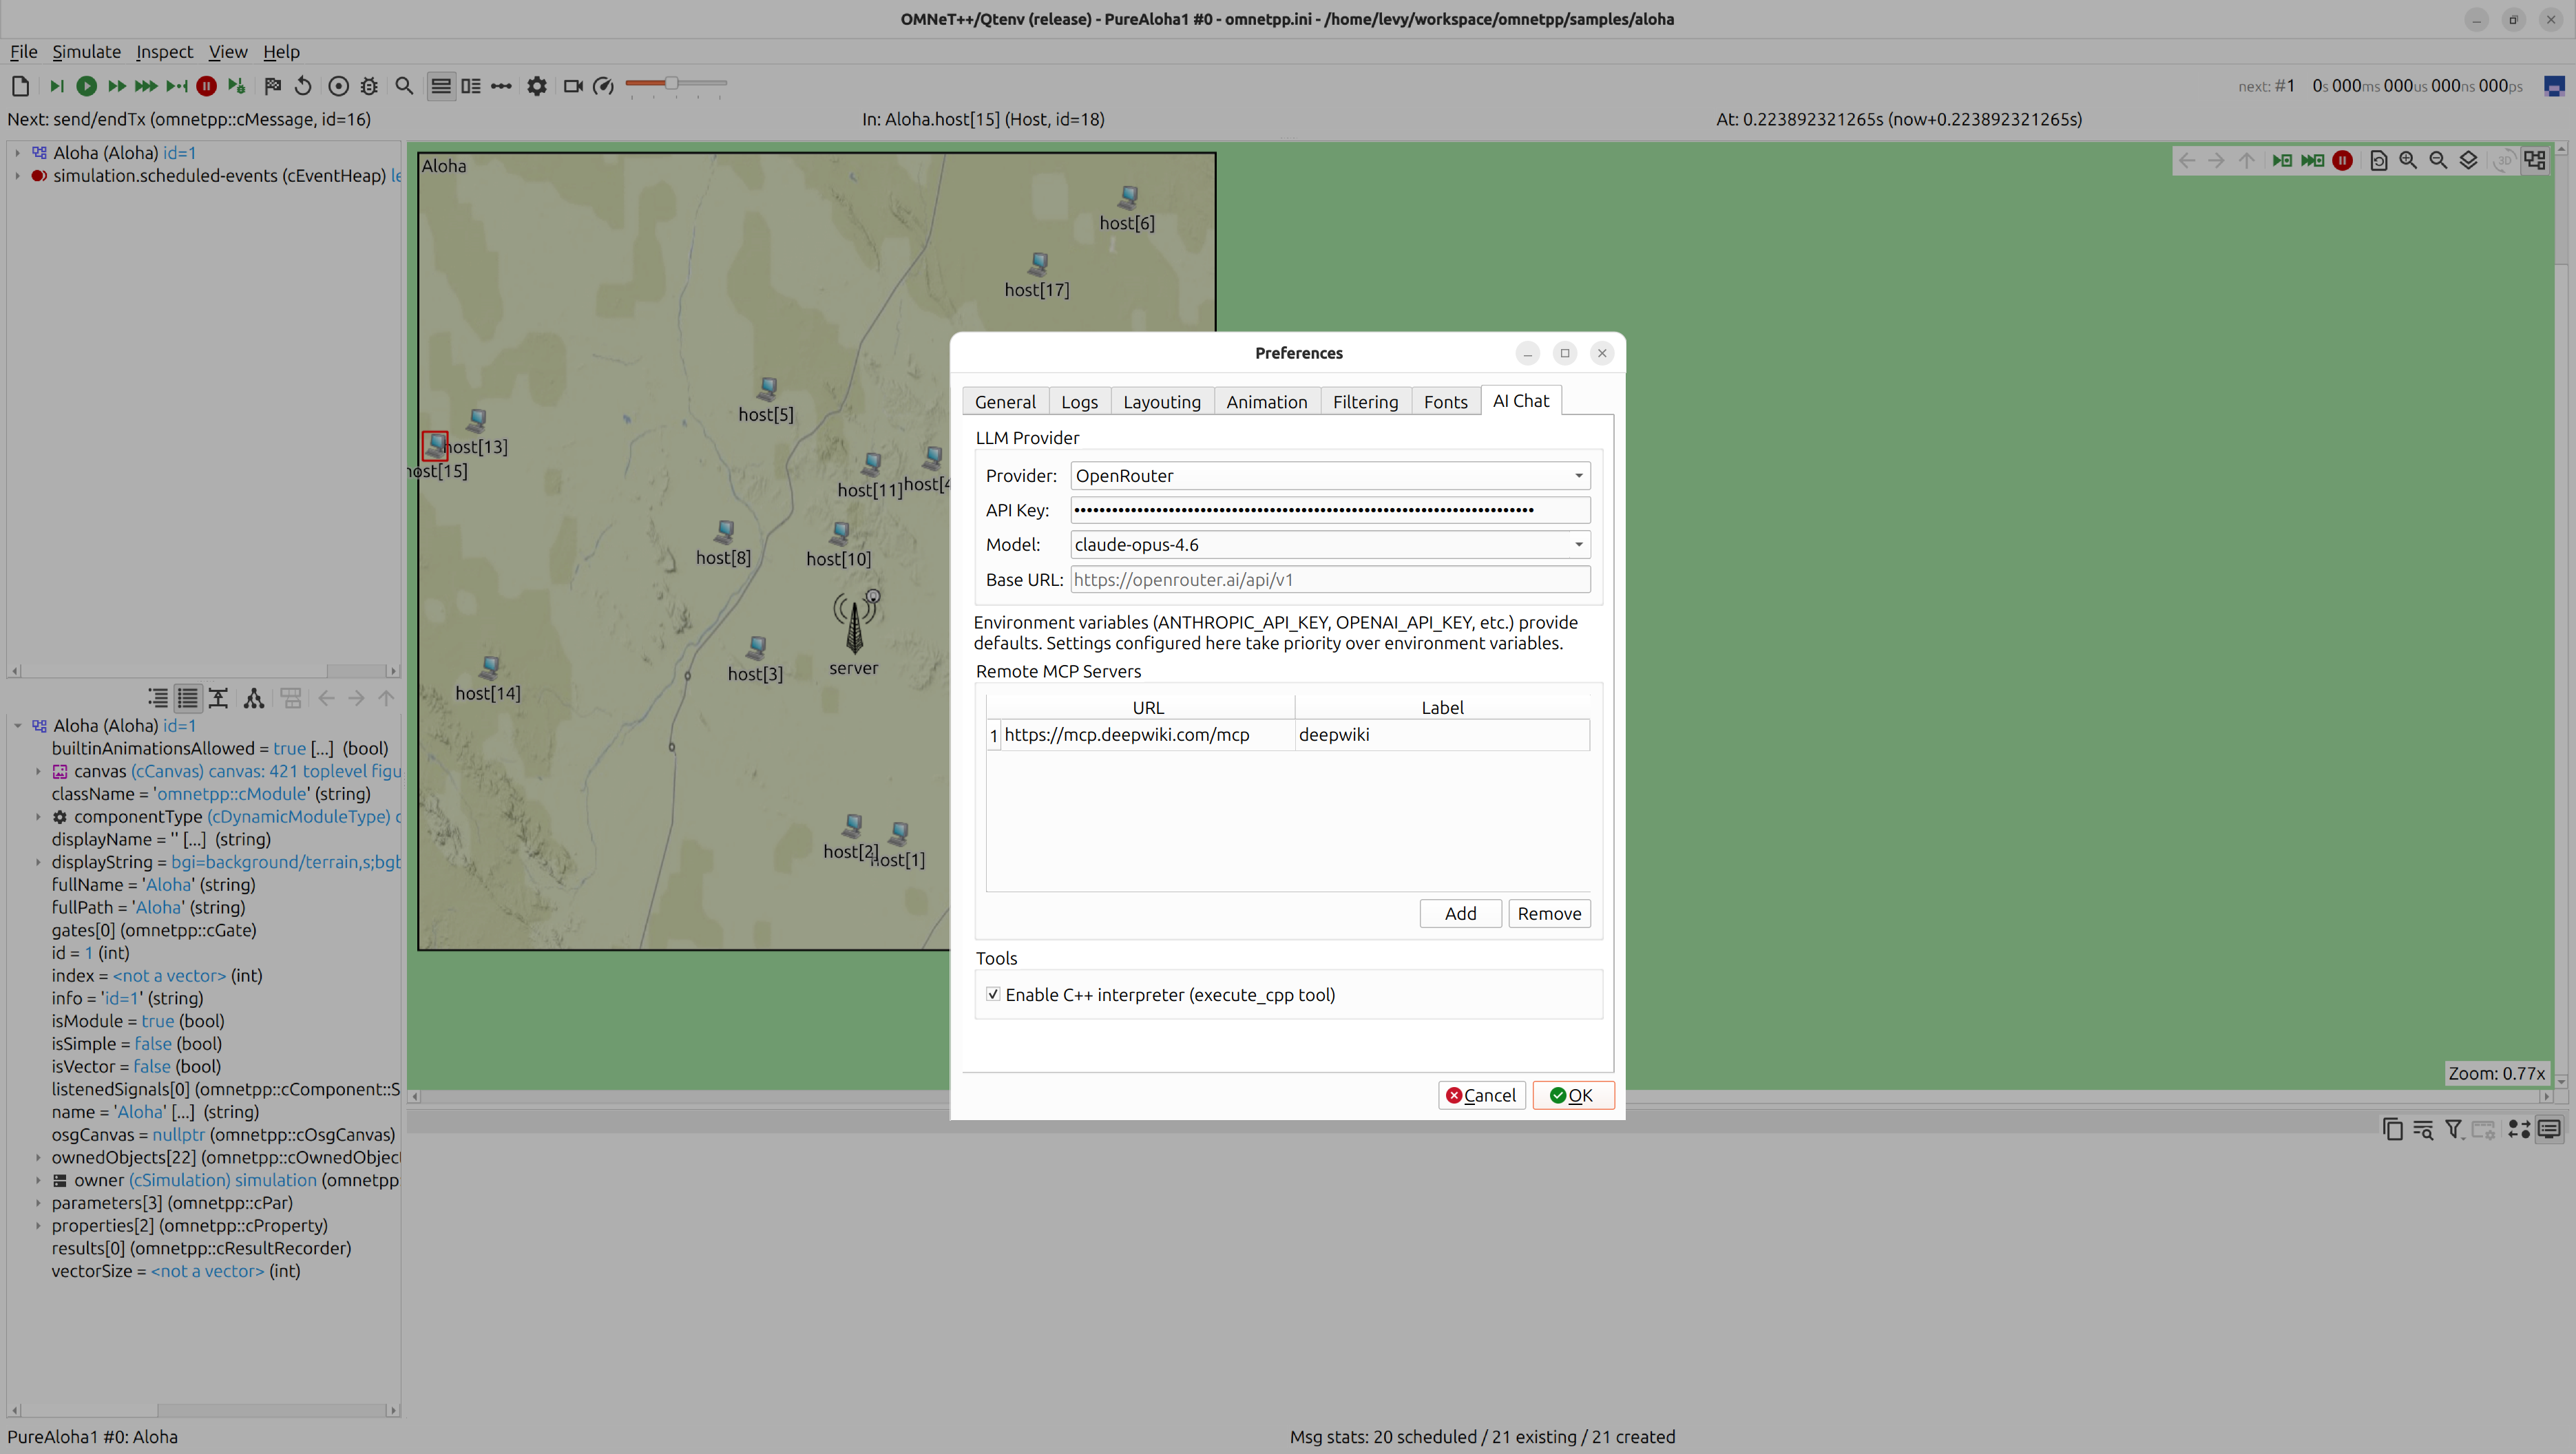2576x1454 pixels.
Task: Toggle Enable C++ interpreter checkbox
Action: (x=993, y=994)
